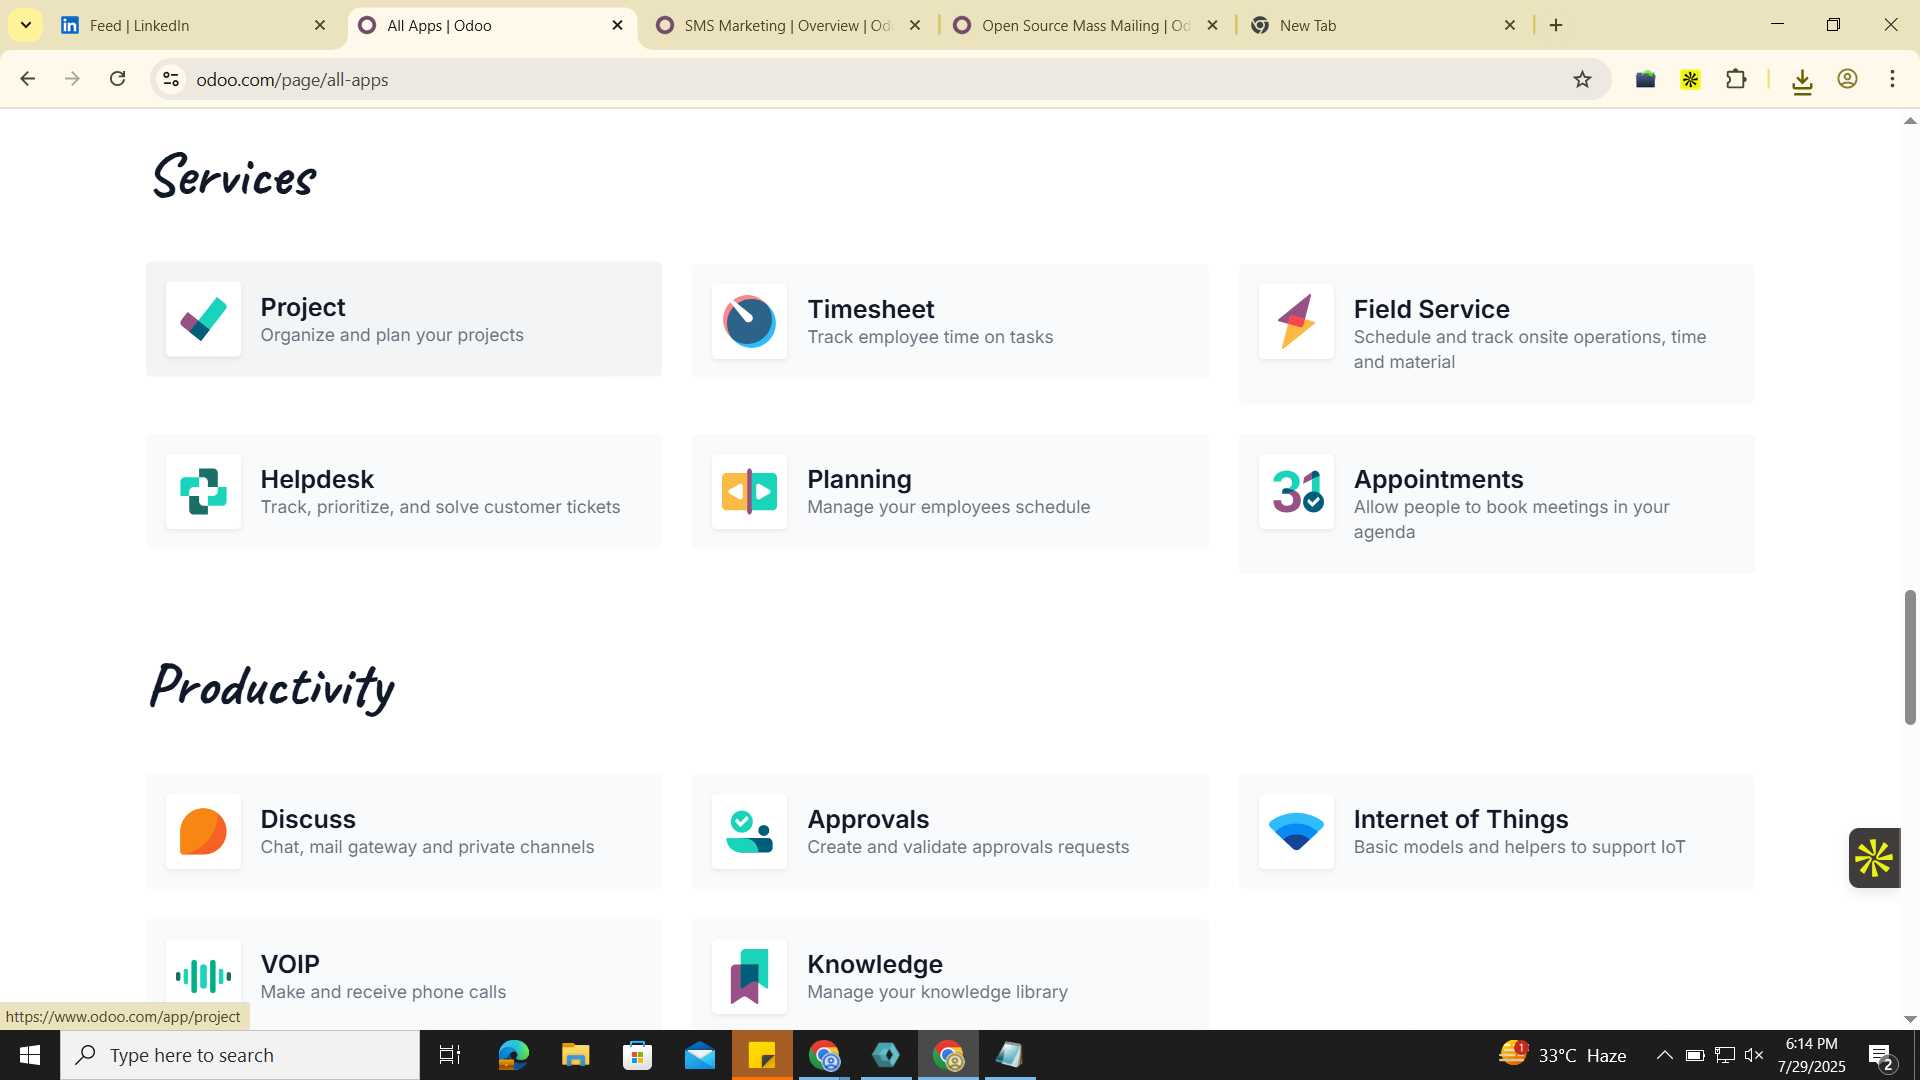Click the page vertical scrollbar thumb
The height and width of the screenshot is (1080, 1920).
pyautogui.click(x=1910, y=657)
